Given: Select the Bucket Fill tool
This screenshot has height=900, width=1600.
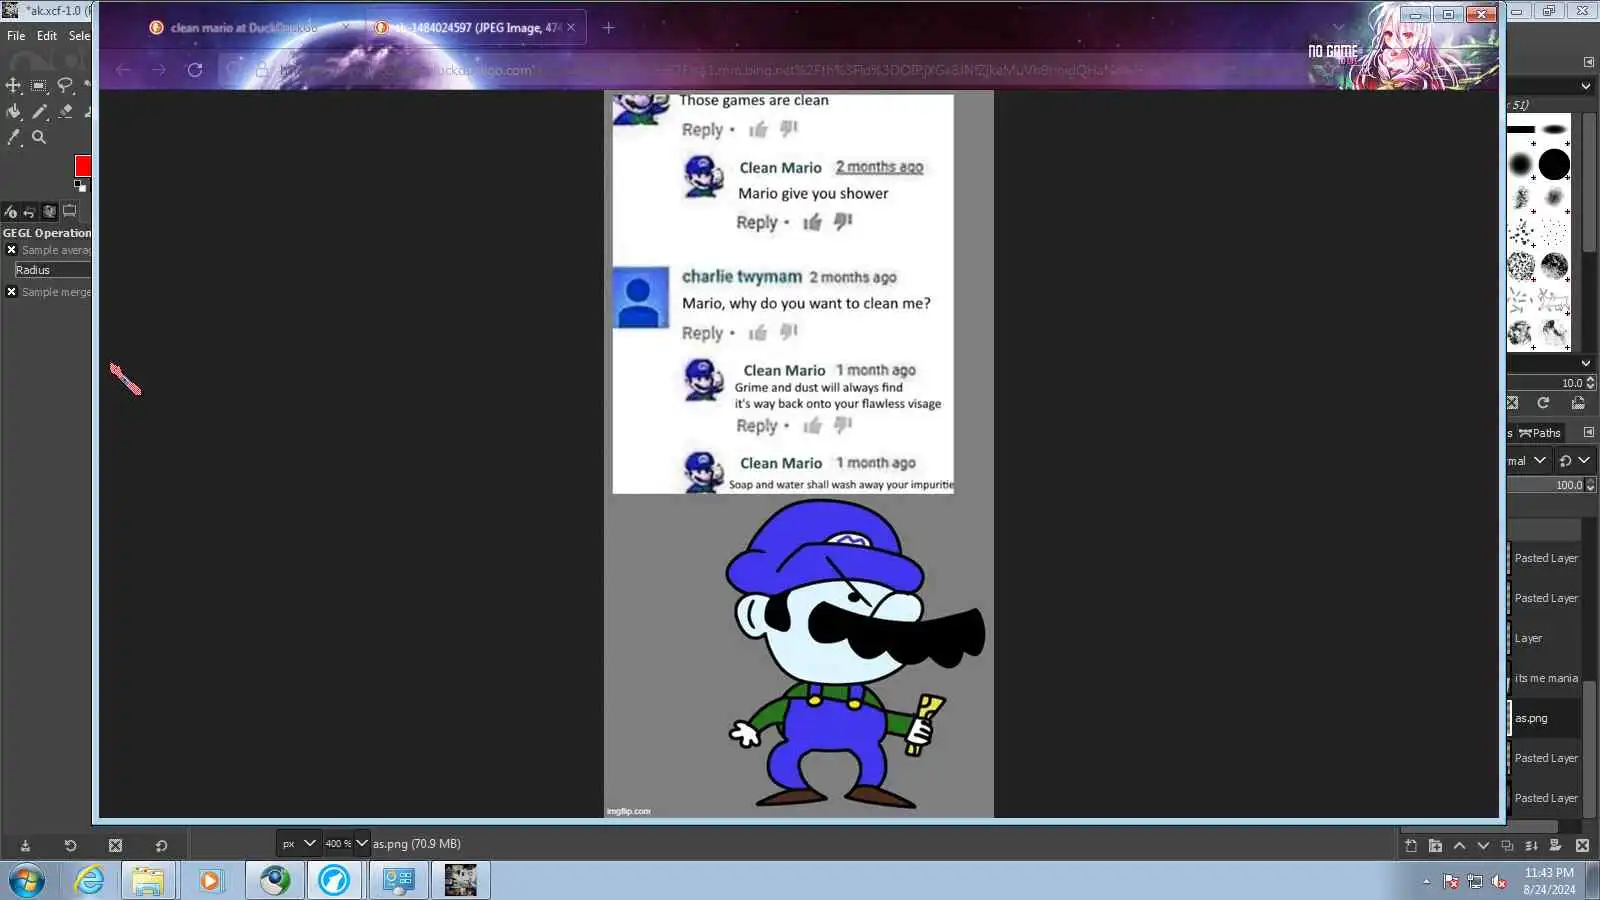Looking at the screenshot, I should pos(13,112).
